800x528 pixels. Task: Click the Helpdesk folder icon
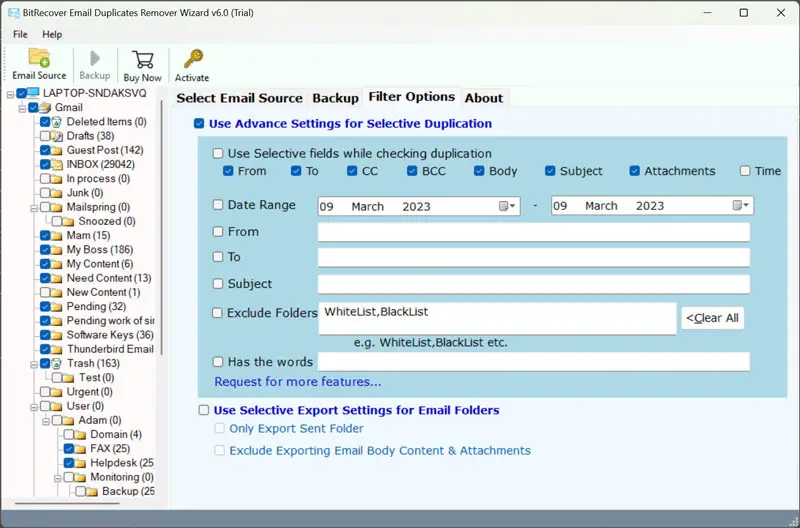81,463
